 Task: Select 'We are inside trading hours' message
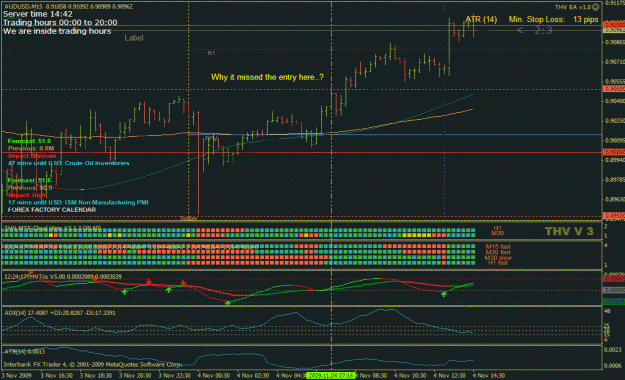(57, 31)
